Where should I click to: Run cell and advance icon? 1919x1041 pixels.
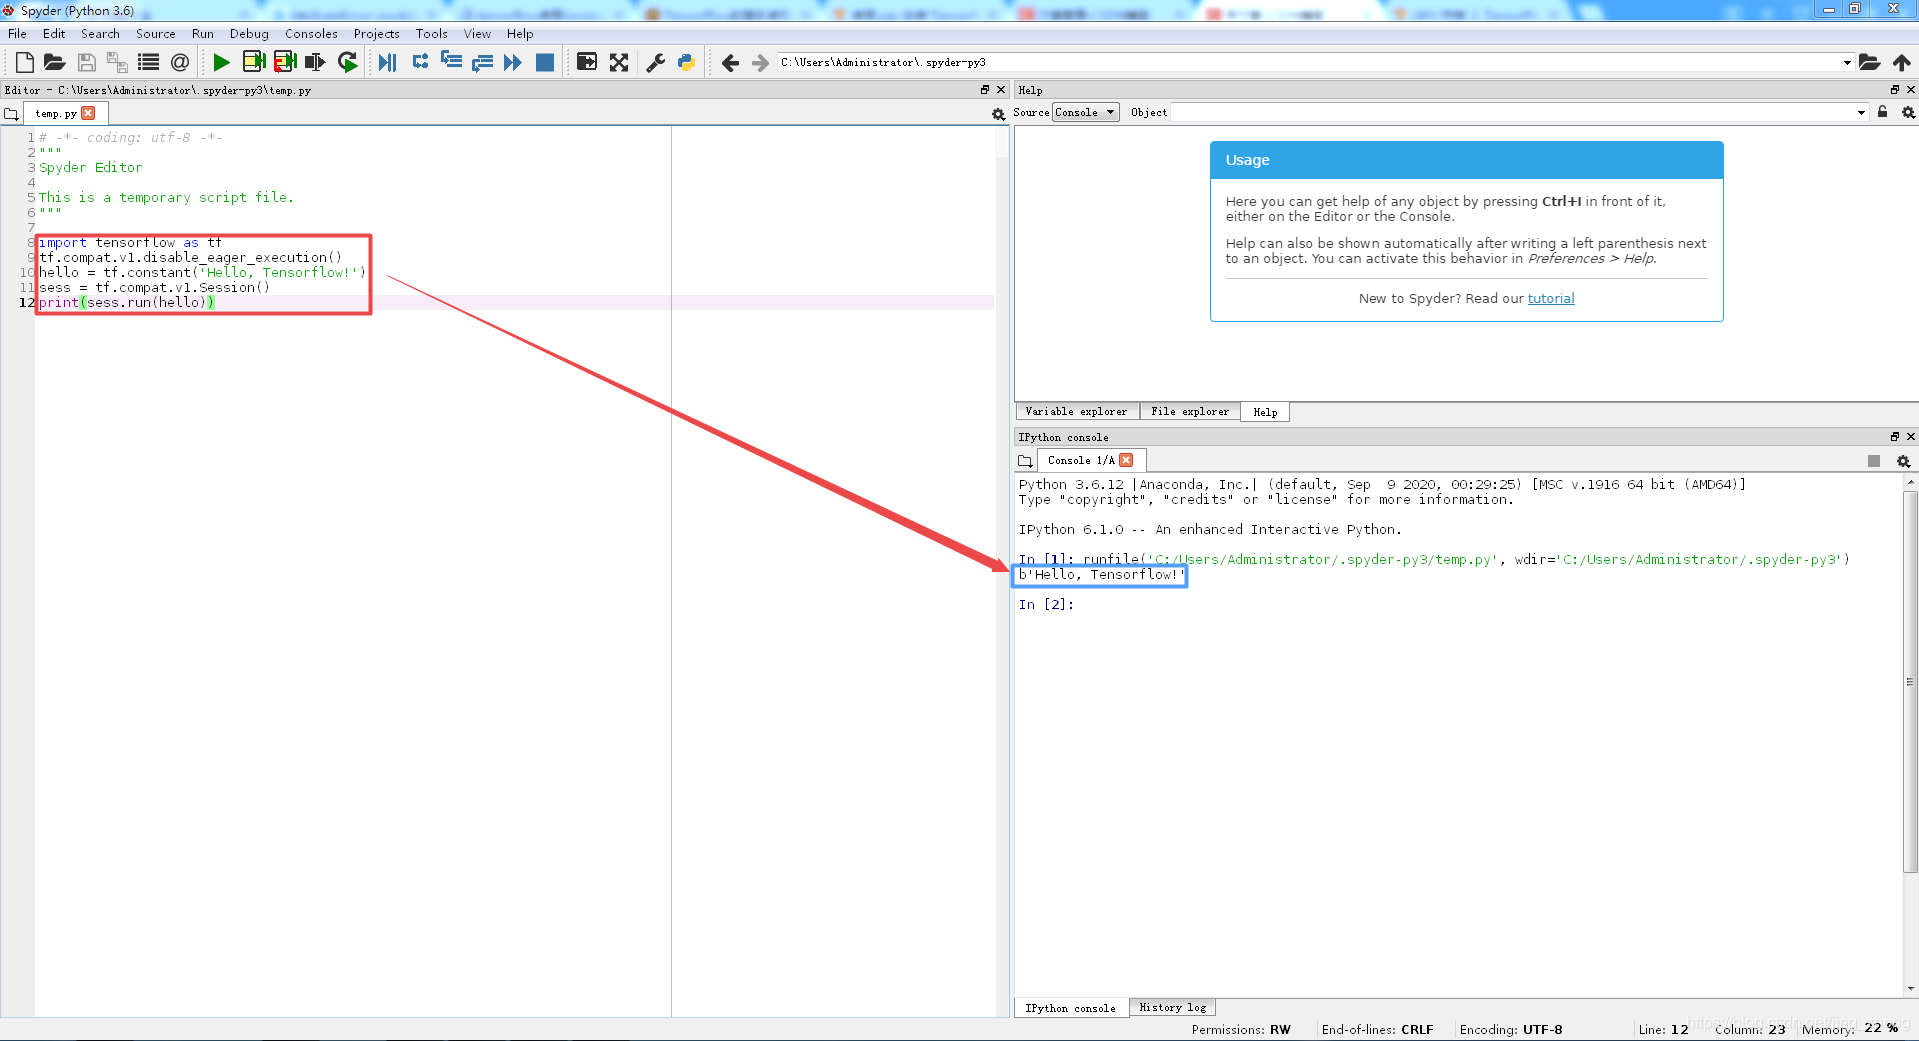285,62
